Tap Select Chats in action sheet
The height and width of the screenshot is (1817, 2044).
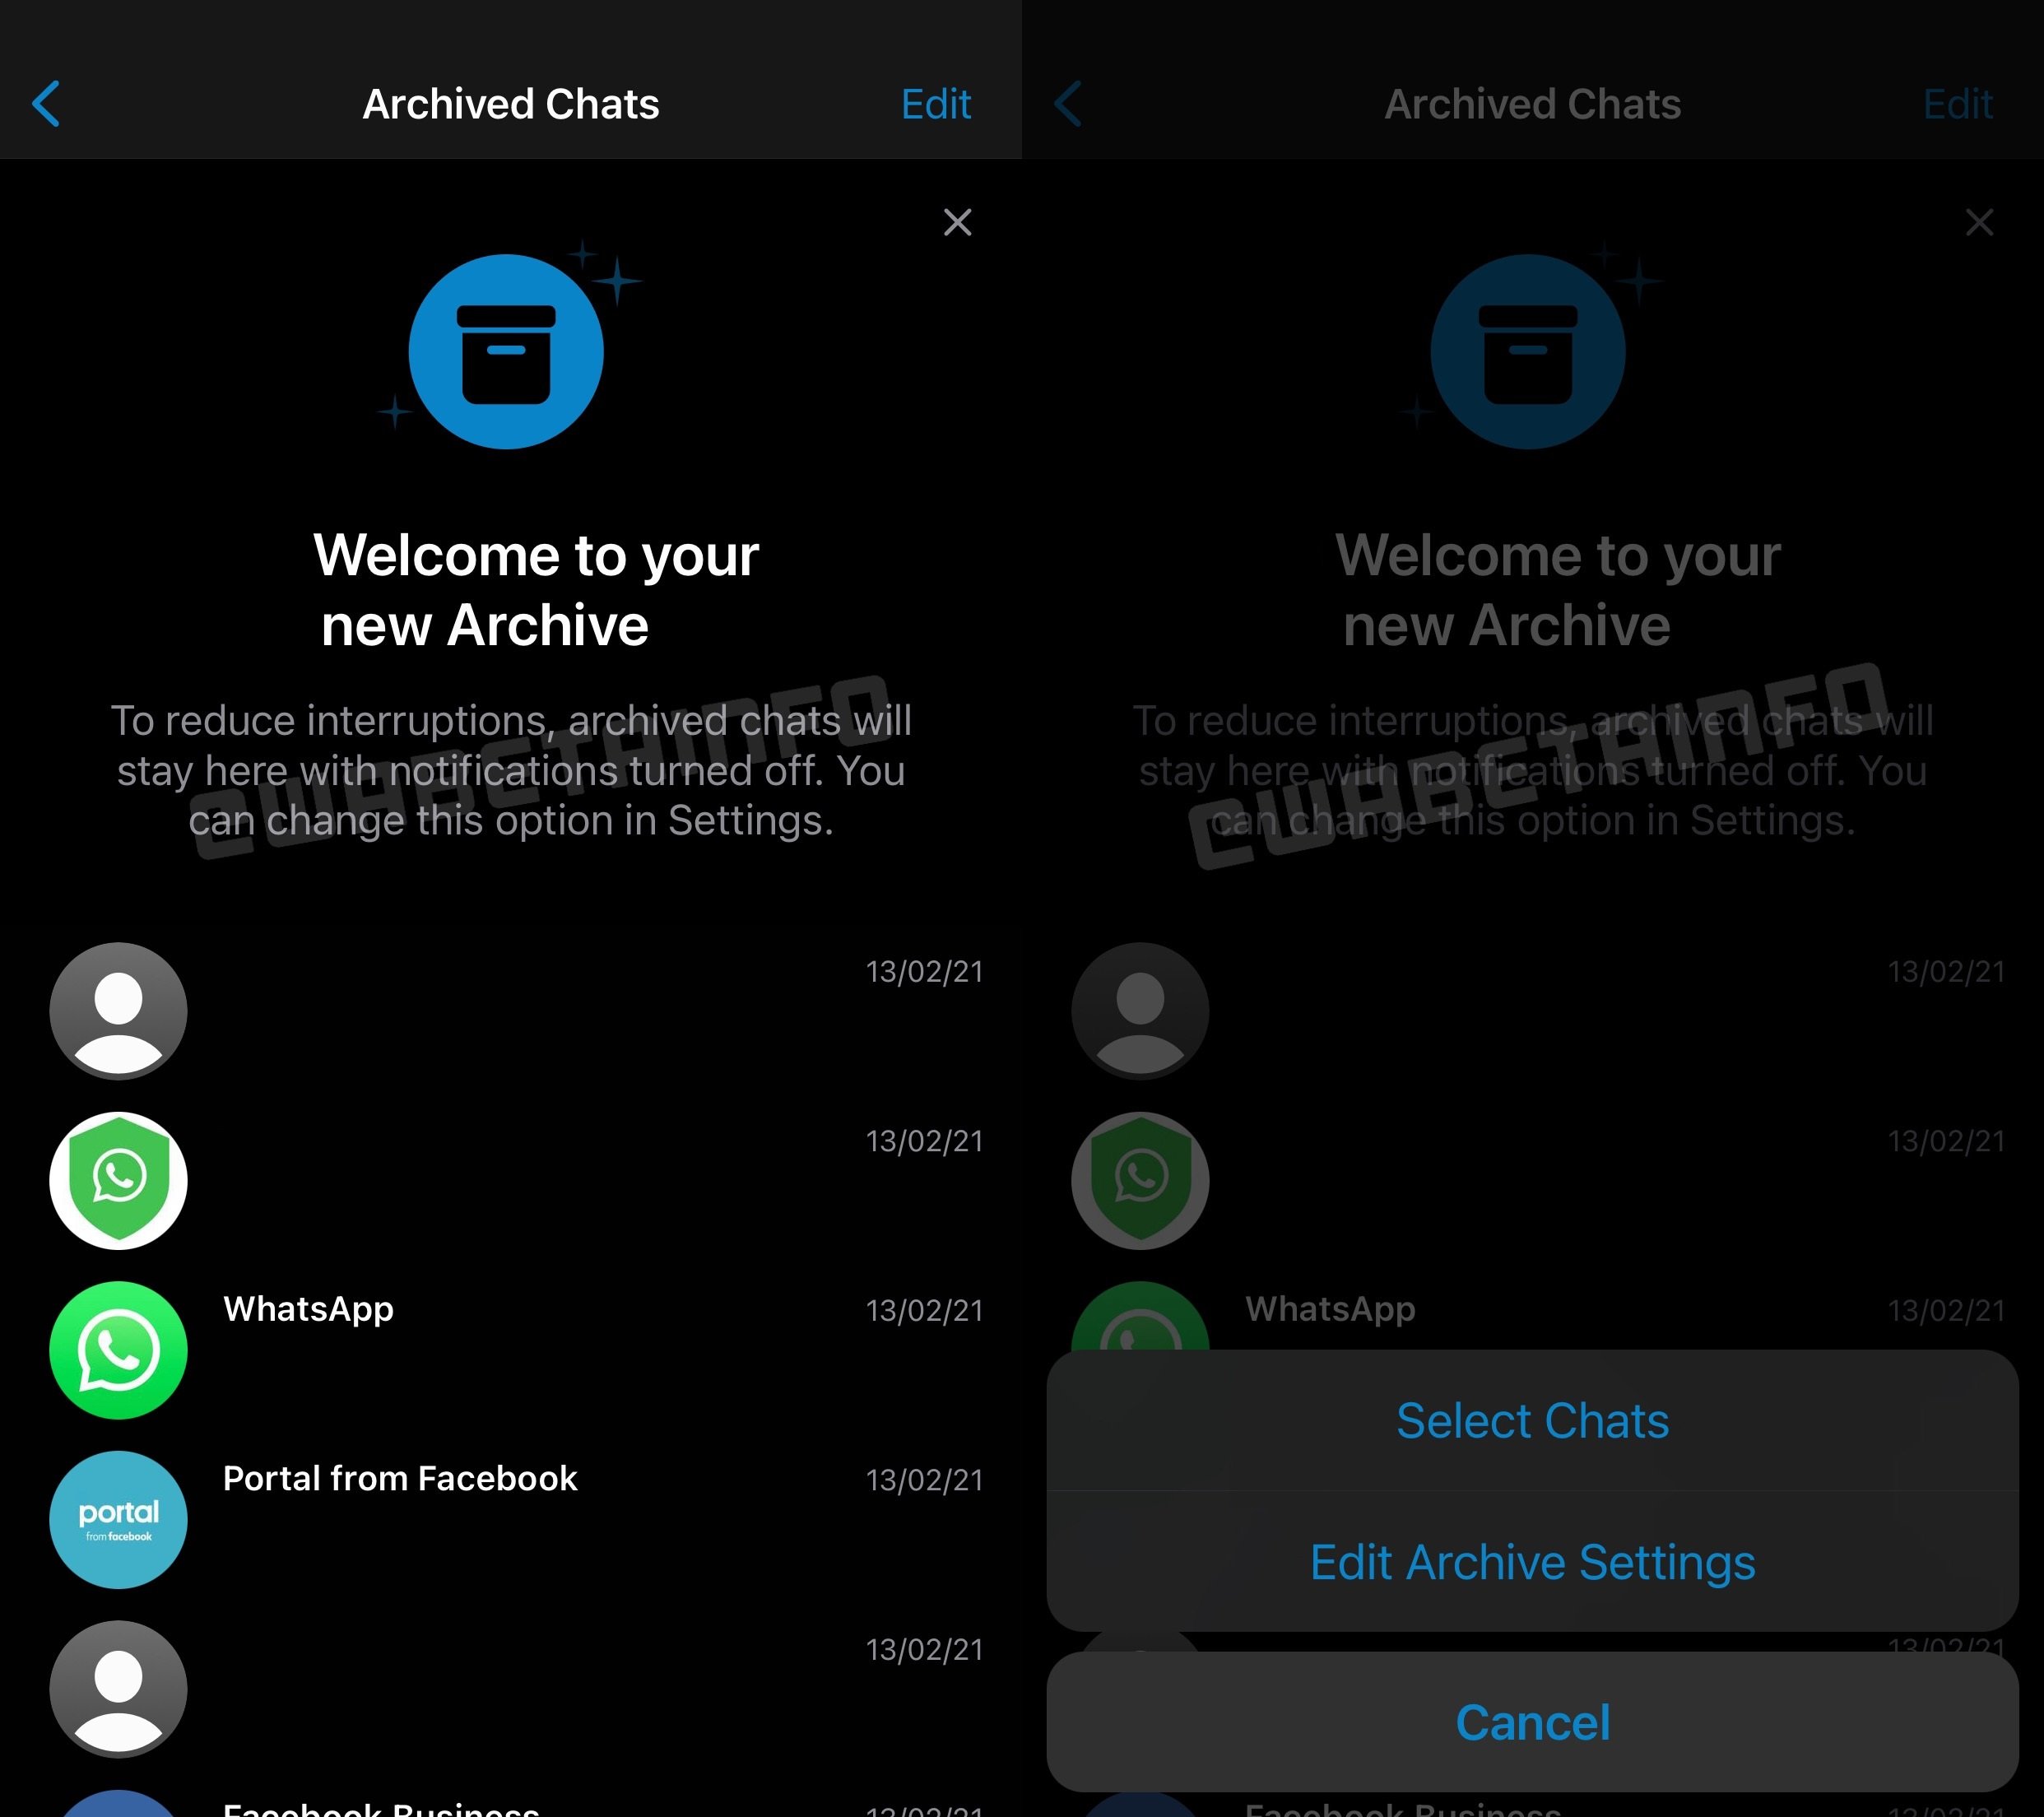(1531, 1420)
